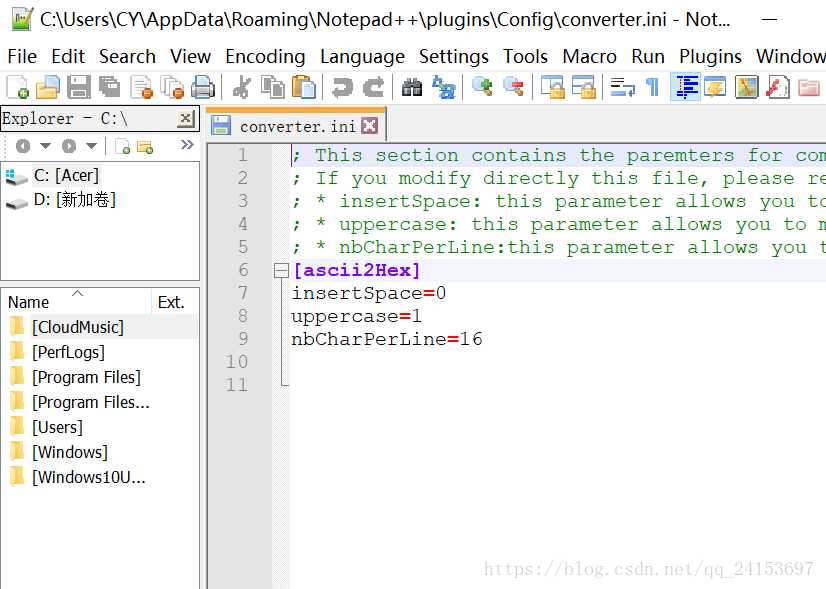Open the Replace dialog icon

pyautogui.click(x=443, y=87)
